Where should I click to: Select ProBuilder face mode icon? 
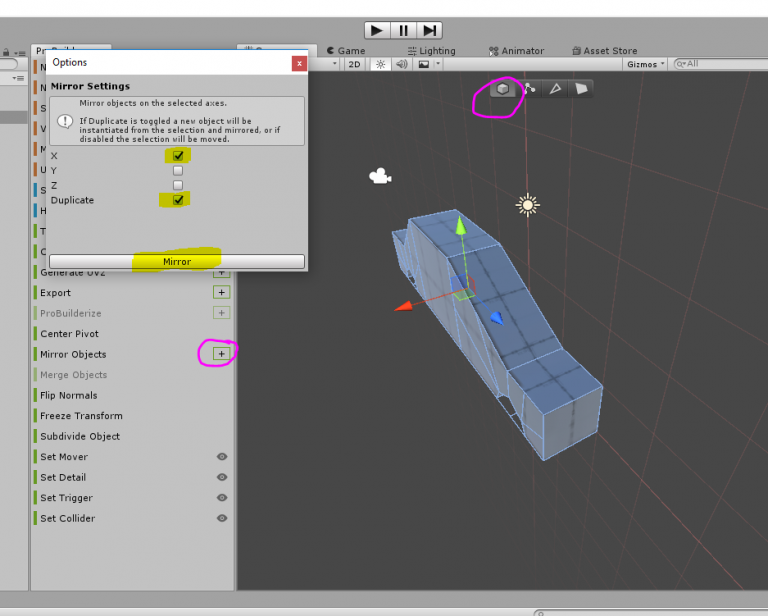[x=581, y=89]
